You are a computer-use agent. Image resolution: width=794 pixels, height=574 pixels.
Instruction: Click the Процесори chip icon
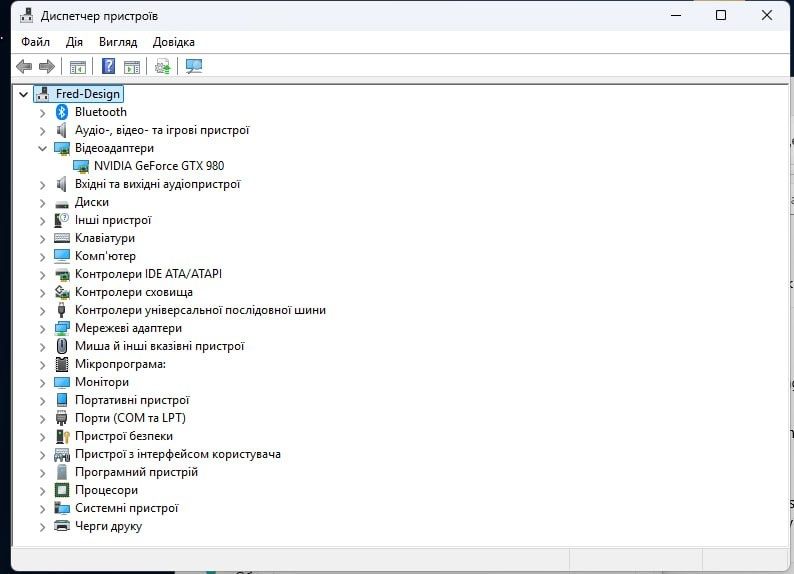(x=62, y=490)
